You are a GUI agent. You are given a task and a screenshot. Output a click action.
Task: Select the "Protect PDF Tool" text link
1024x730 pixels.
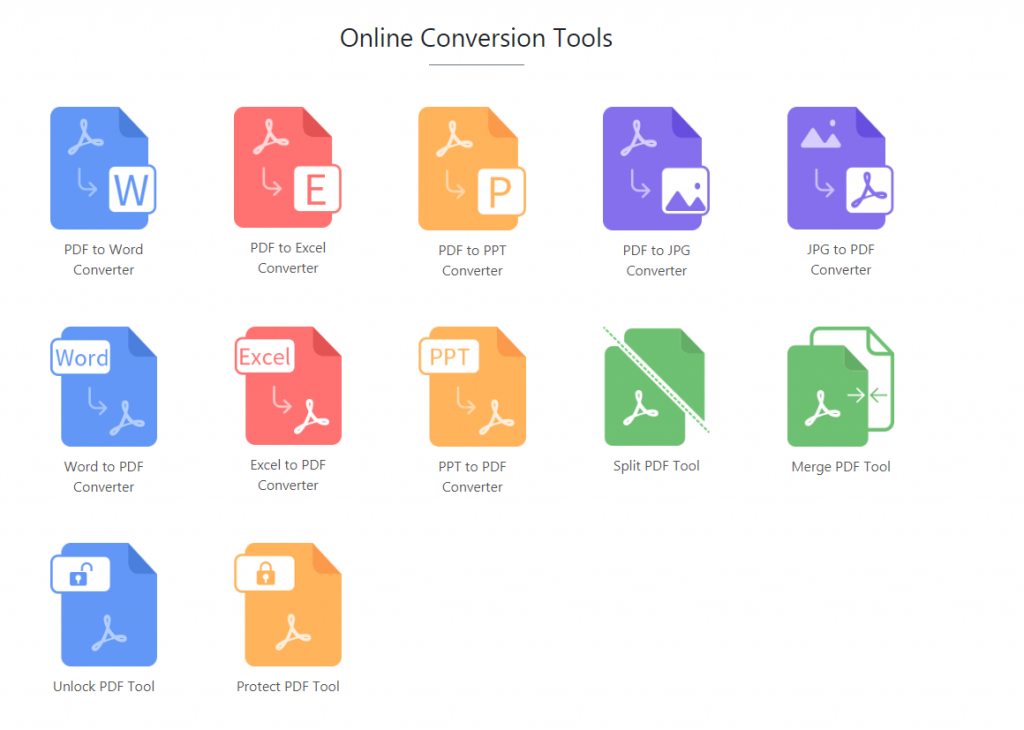coord(288,687)
